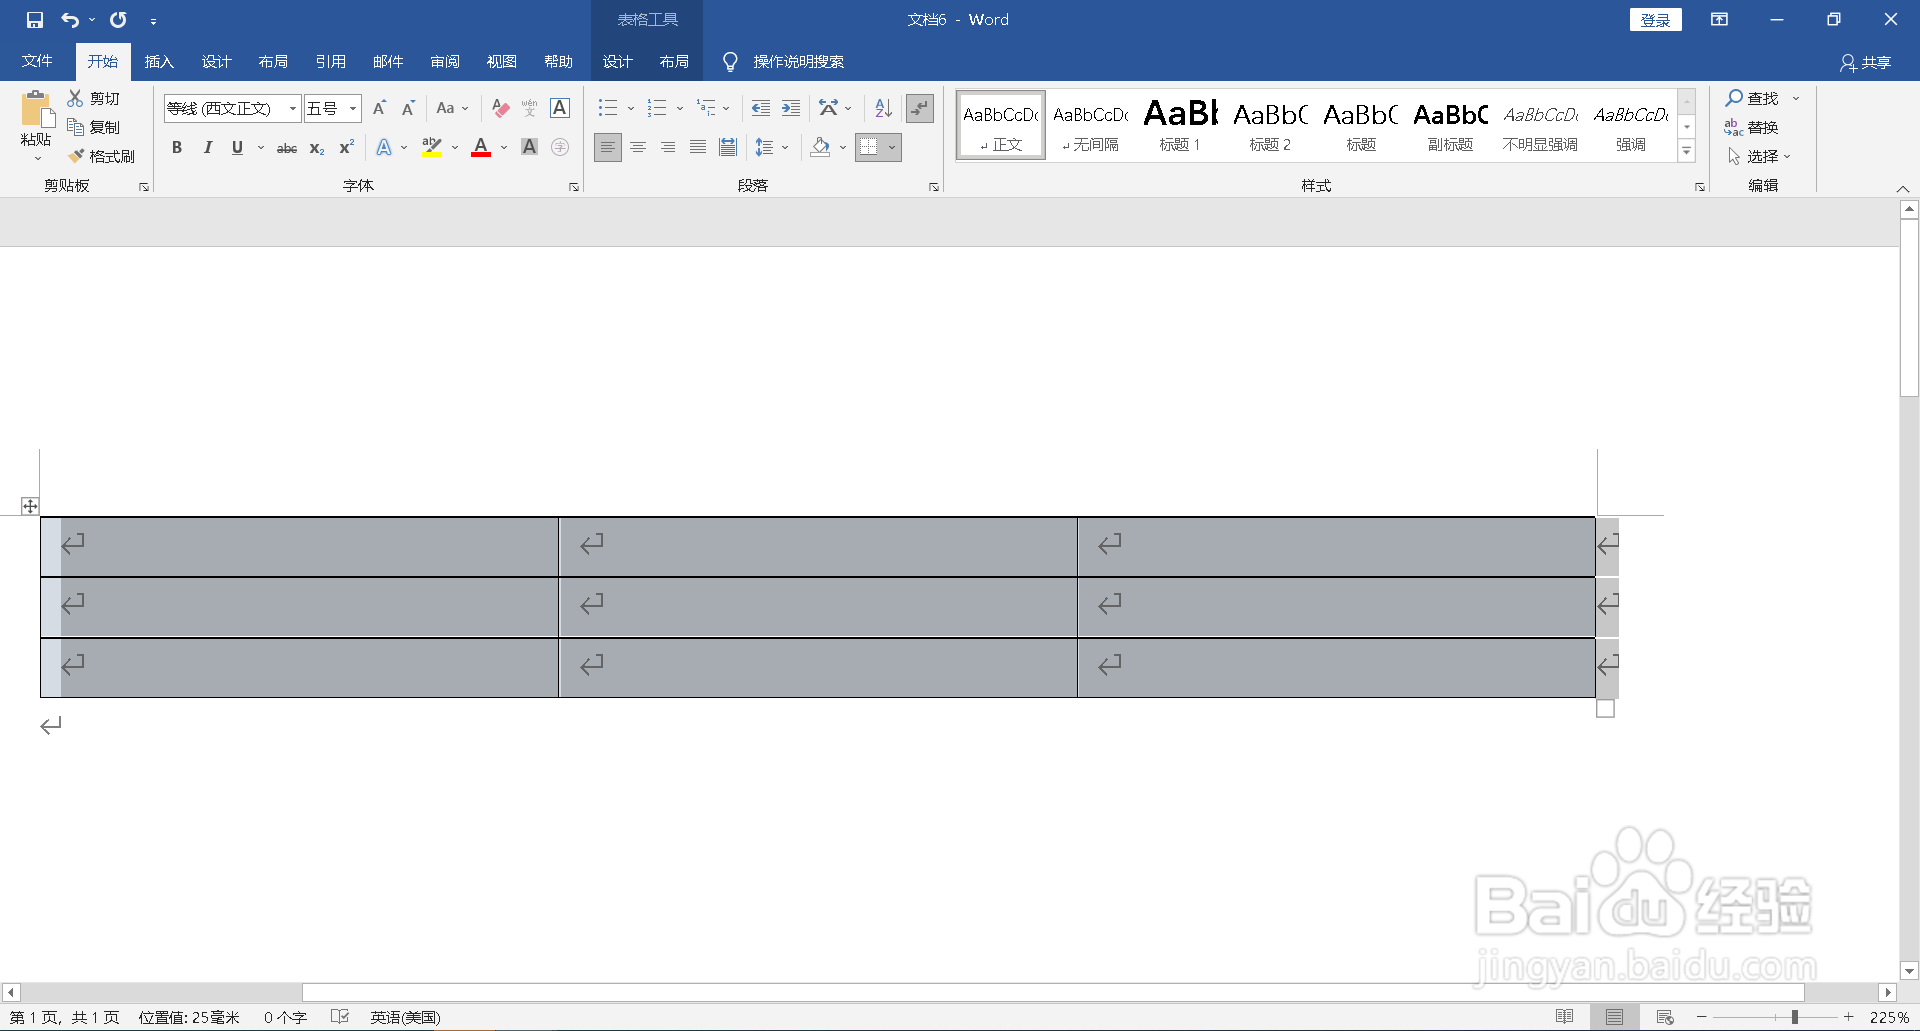This screenshot has width=1920, height=1031.
Task: Open the font name dropdown
Action: (292, 108)
